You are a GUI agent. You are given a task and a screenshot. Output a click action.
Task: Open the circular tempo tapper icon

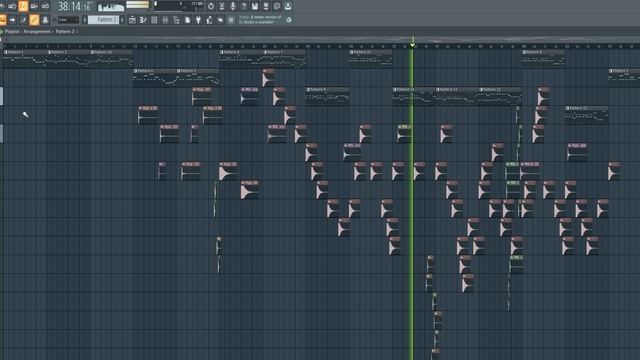(211, 6)
